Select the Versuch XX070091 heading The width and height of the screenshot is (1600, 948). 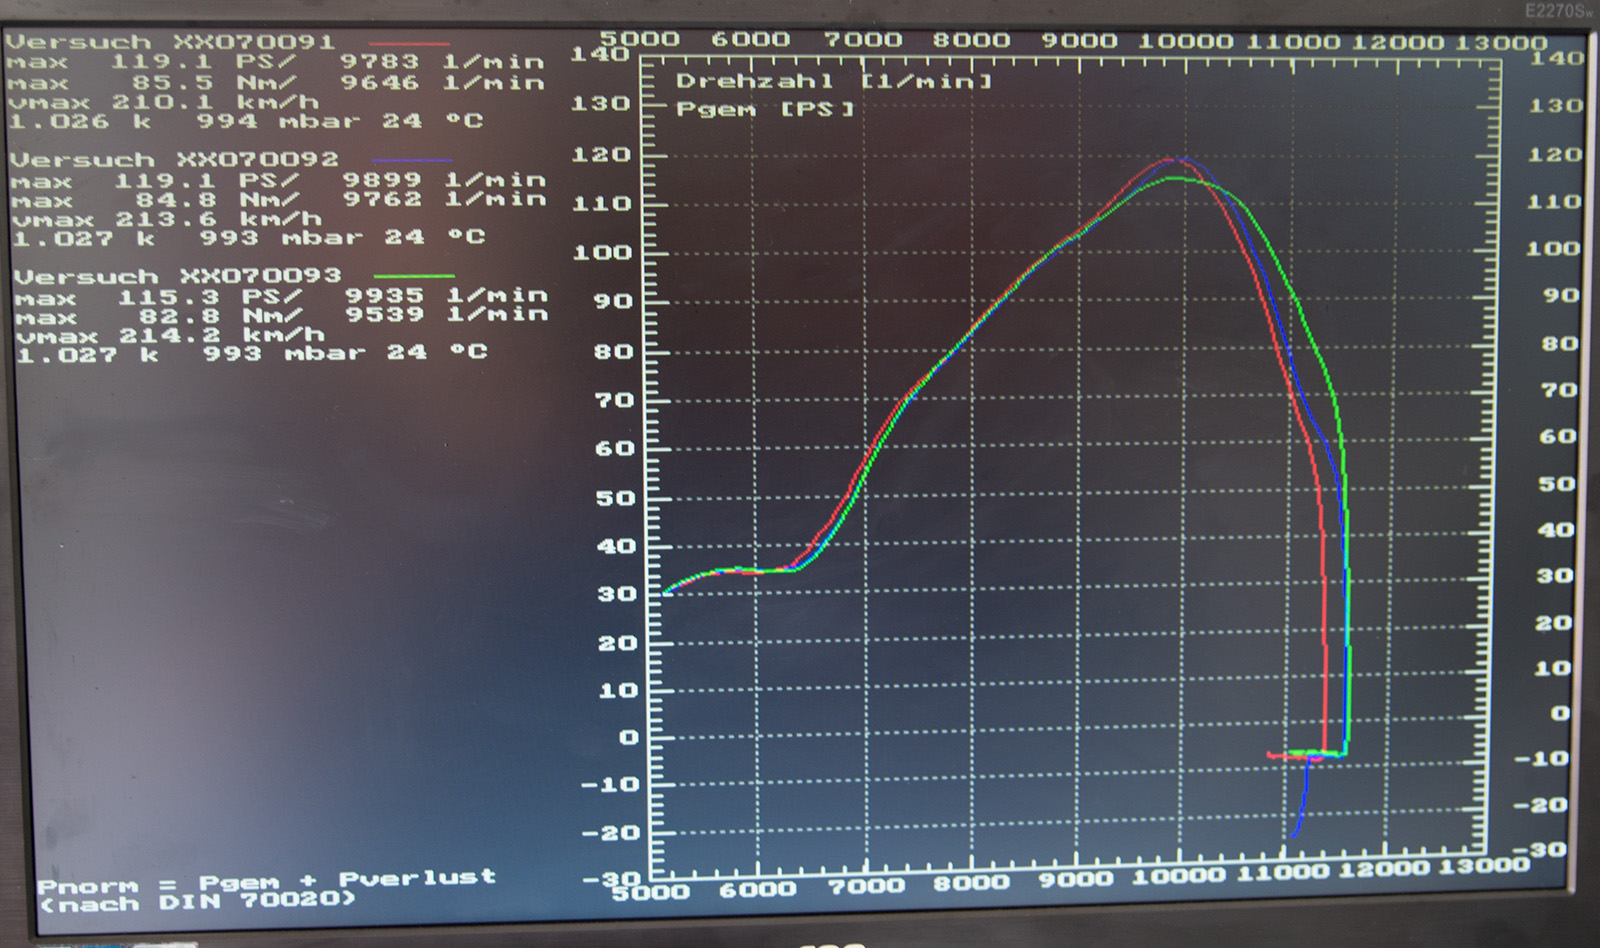171,42
